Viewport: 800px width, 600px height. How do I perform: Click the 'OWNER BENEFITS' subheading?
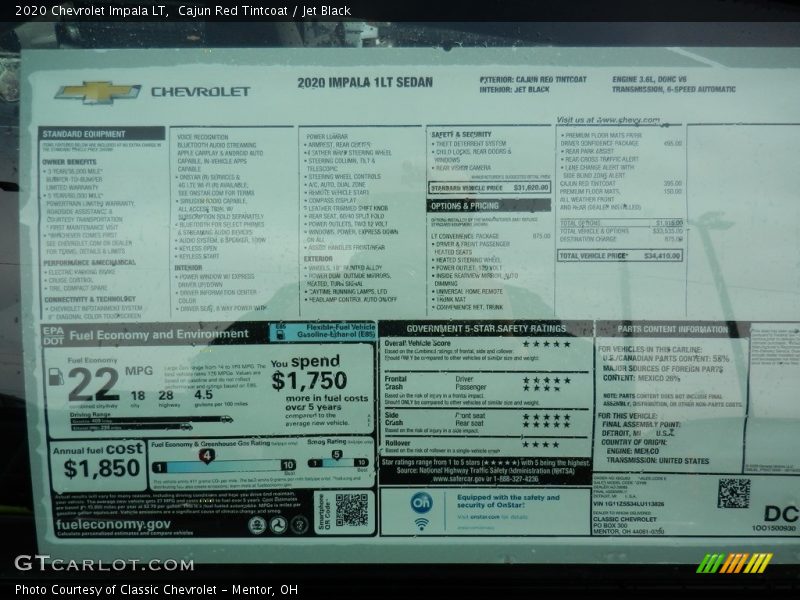(69, 162)
